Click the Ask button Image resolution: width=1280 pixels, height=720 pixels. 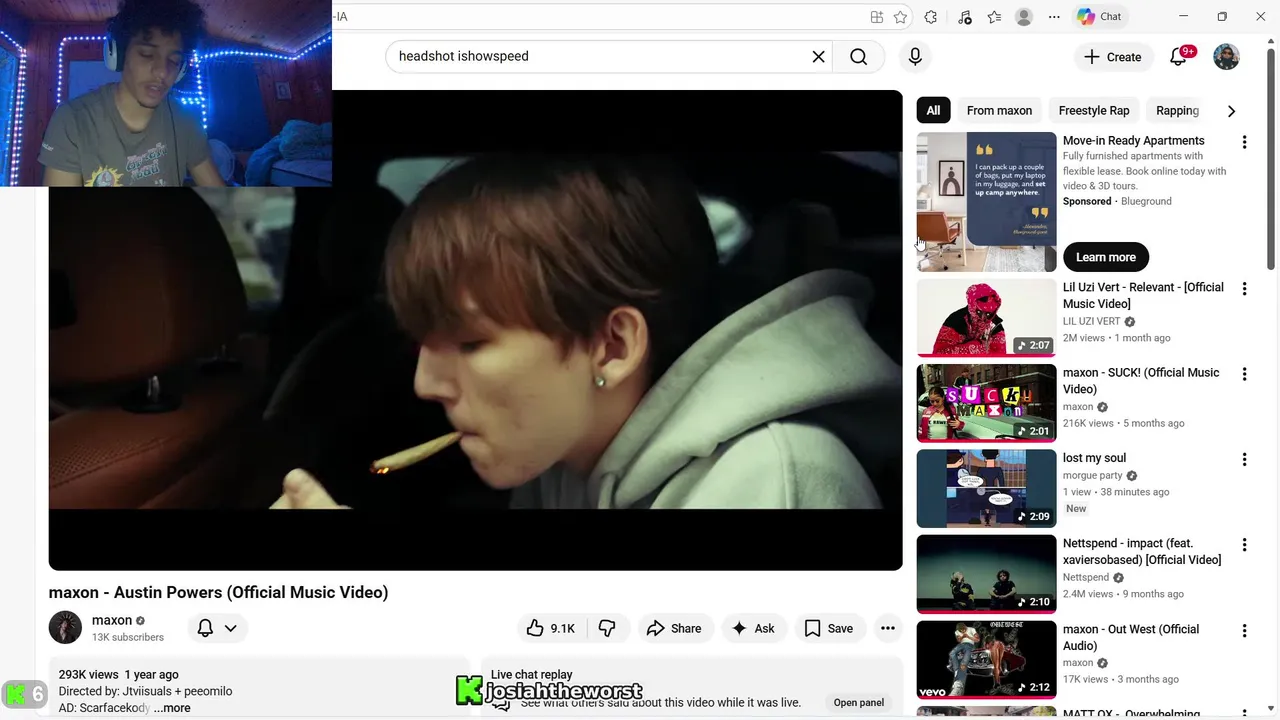(x=753, y=628)
